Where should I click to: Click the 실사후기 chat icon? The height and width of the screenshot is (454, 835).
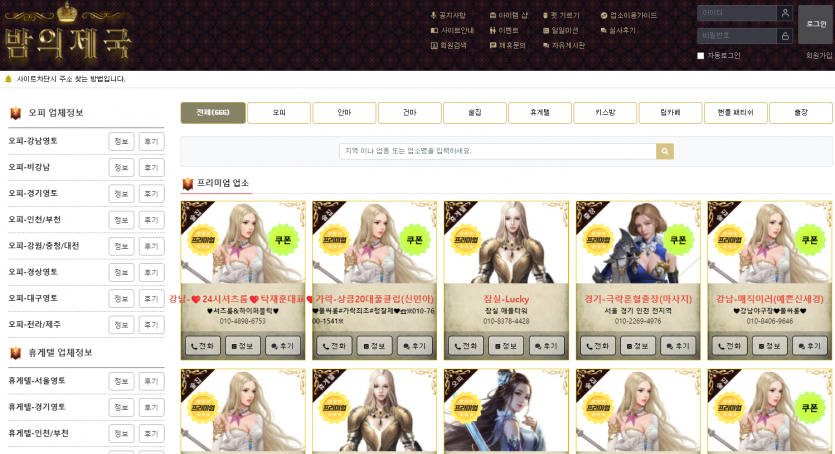tap(603, 30)
